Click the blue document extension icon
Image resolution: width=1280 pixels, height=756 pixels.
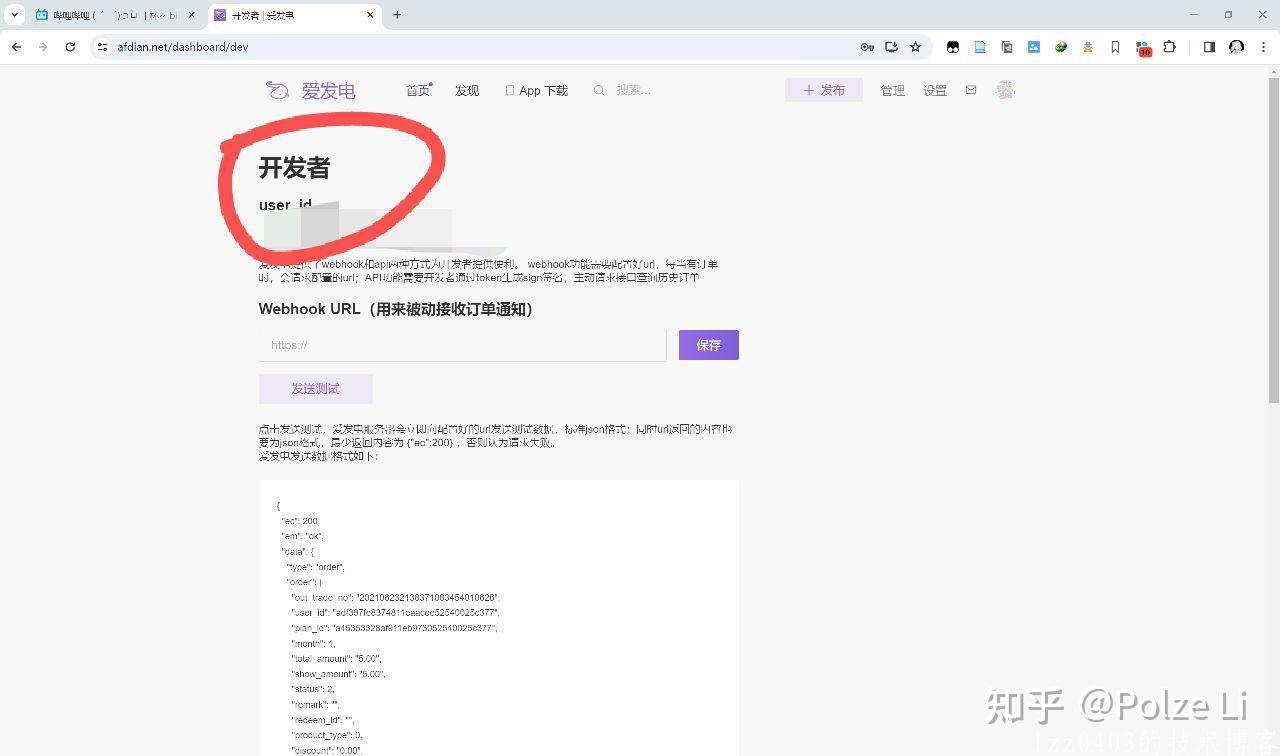click(980, 47)
